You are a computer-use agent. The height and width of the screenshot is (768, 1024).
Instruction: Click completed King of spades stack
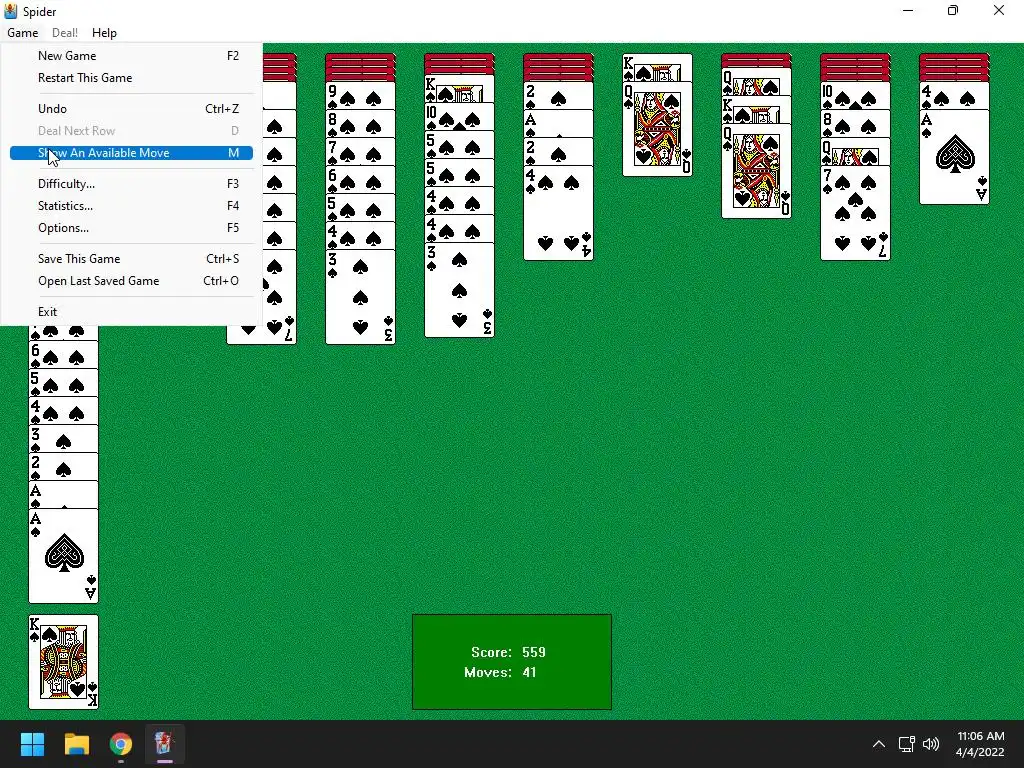(x=63, y=662)
